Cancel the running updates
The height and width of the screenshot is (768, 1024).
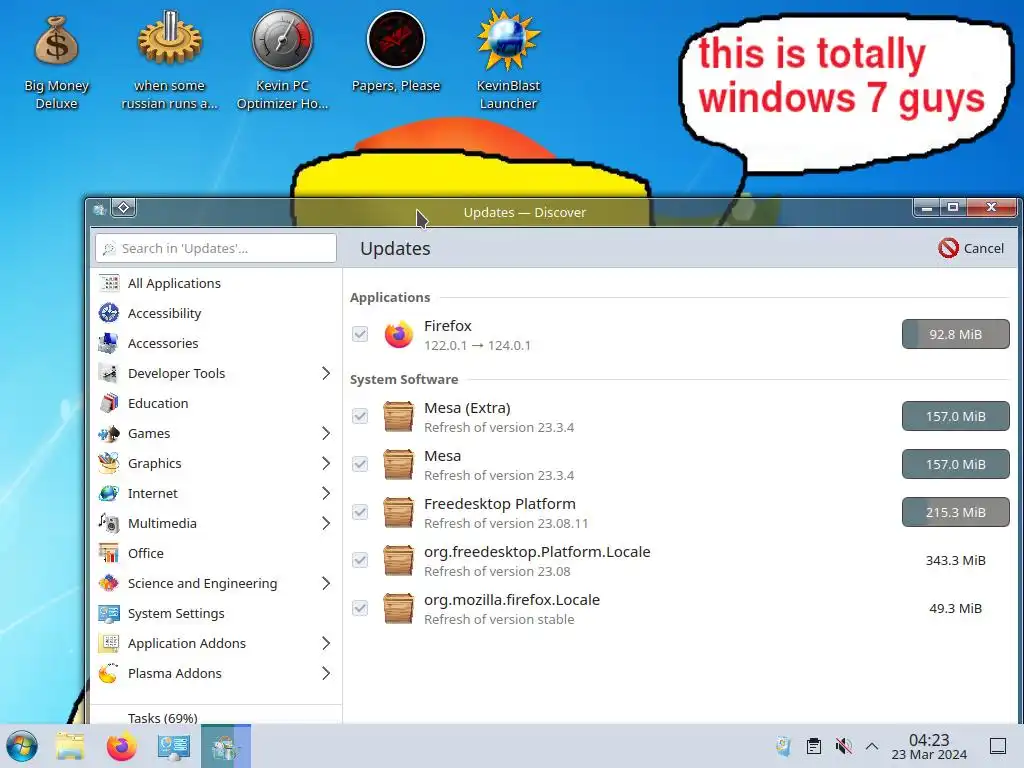[x=971, y=248]
